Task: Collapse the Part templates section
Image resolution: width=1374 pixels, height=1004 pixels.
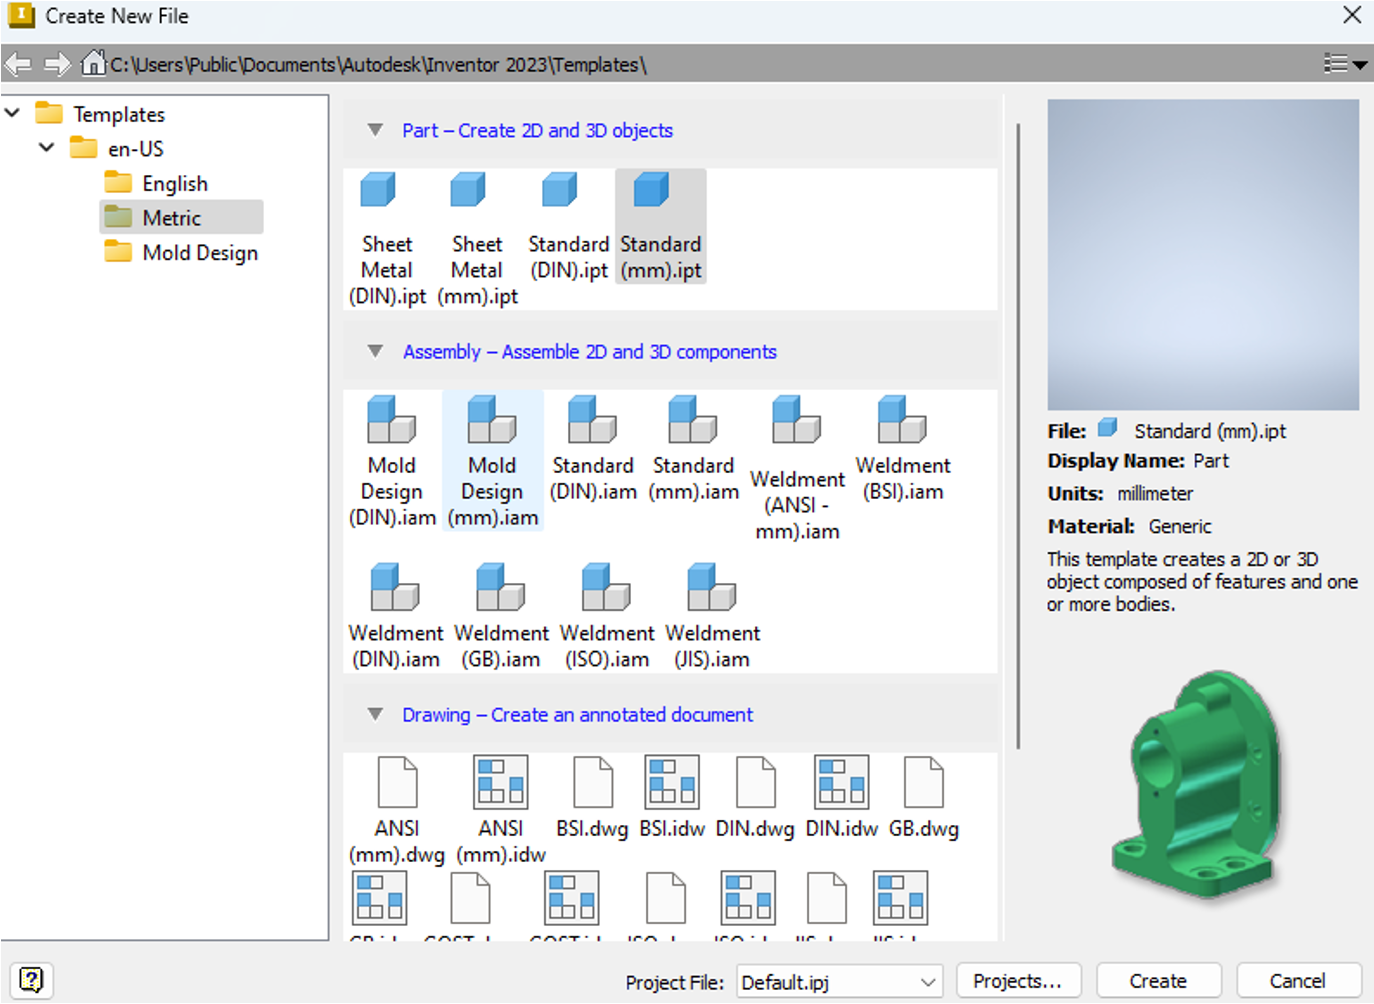Action: tap(375, 130)
